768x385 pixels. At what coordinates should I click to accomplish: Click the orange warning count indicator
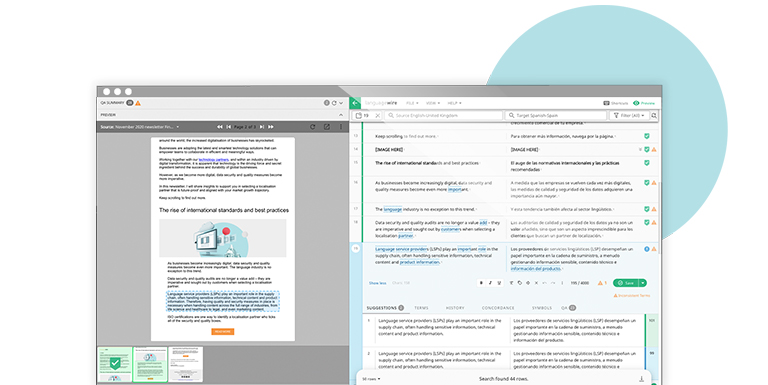point(602,283)
